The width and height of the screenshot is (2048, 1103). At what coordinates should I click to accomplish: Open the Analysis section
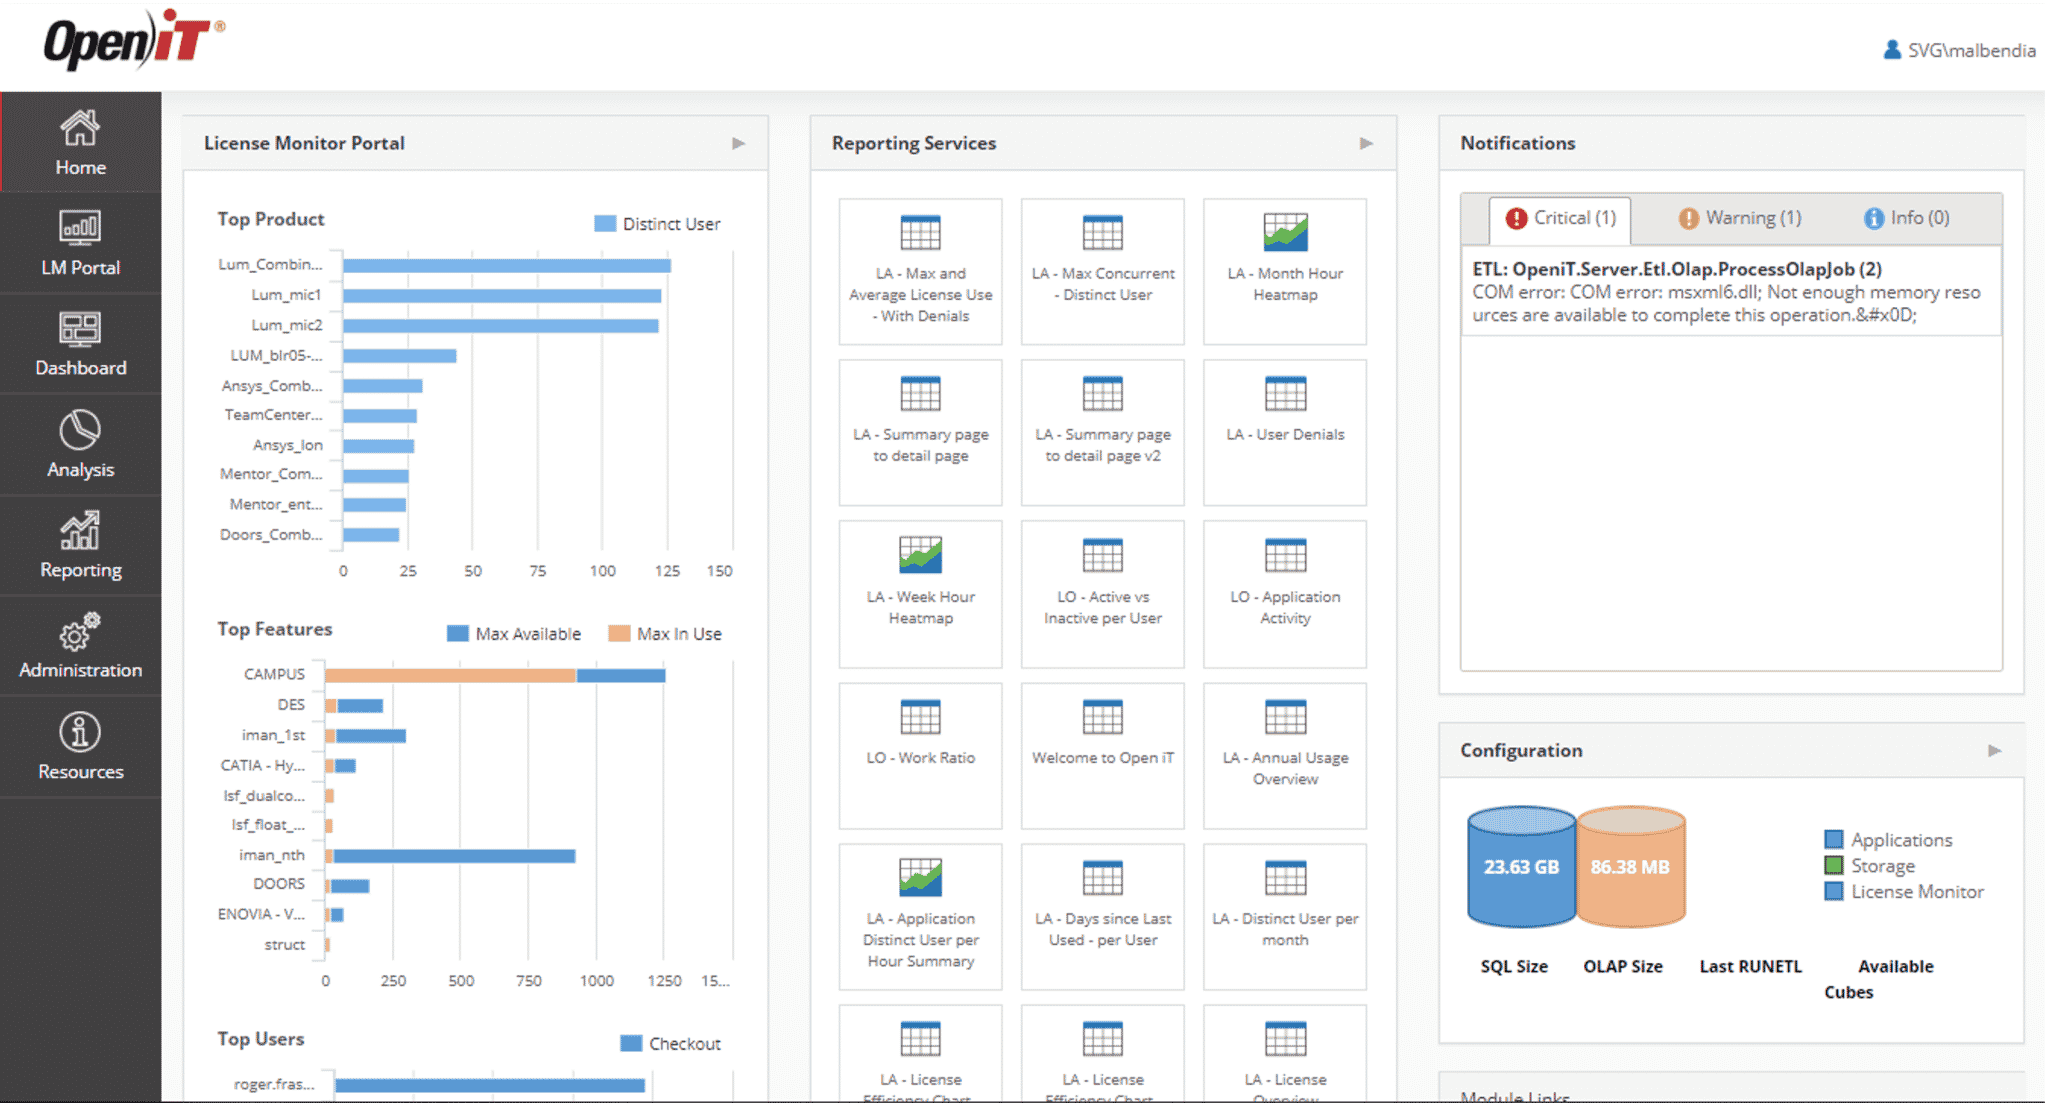[80, 445]
